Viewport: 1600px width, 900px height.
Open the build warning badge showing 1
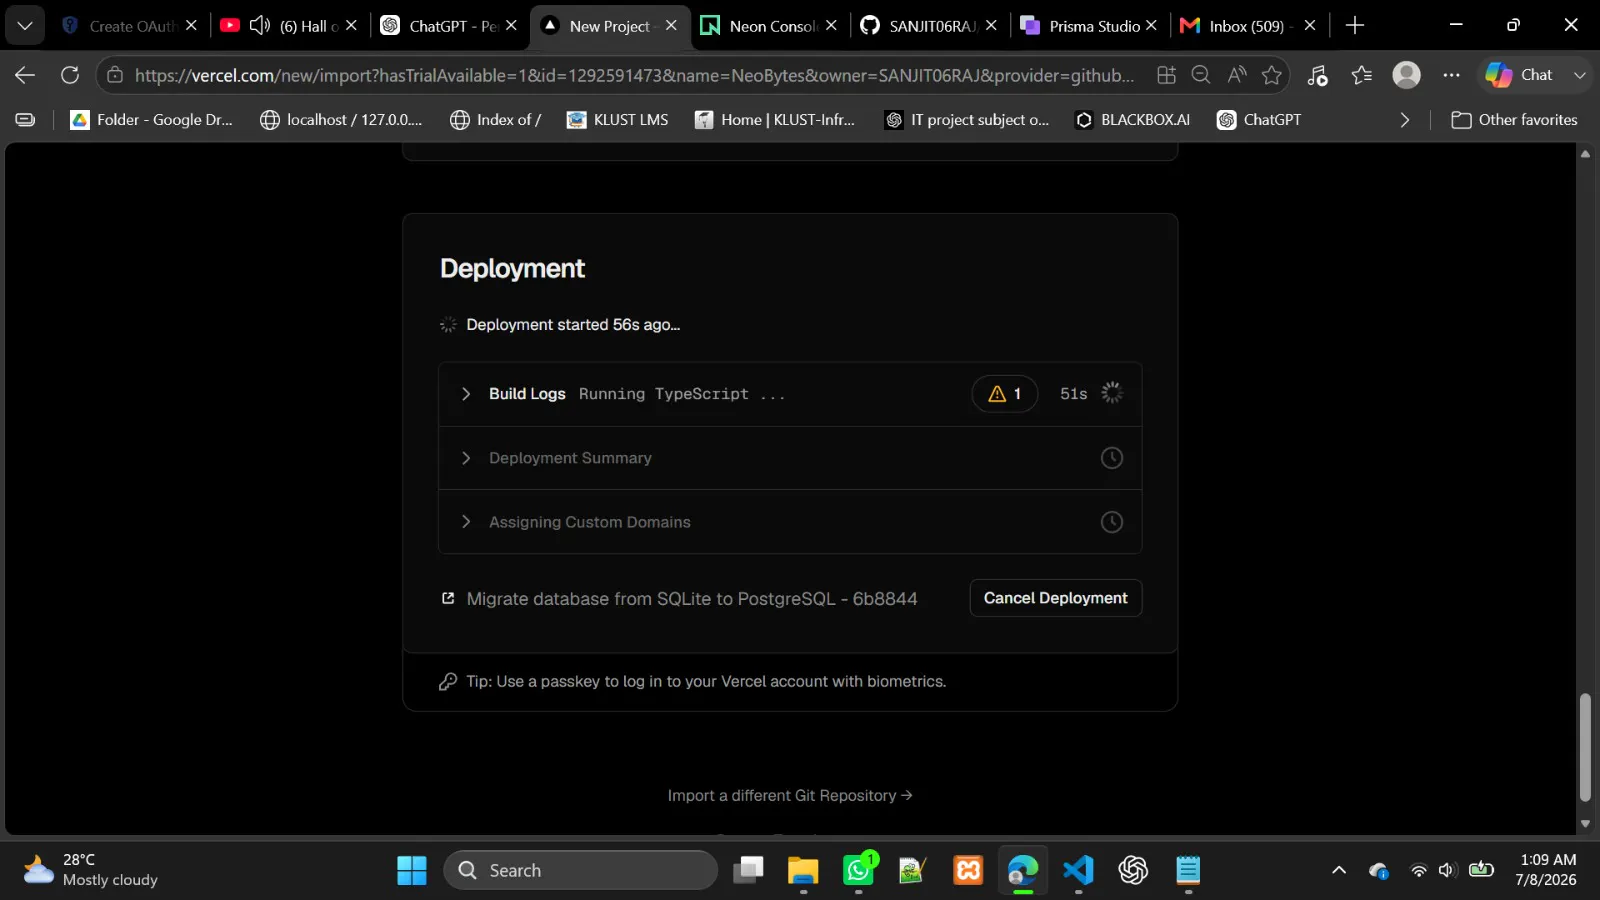point(1005,394)
